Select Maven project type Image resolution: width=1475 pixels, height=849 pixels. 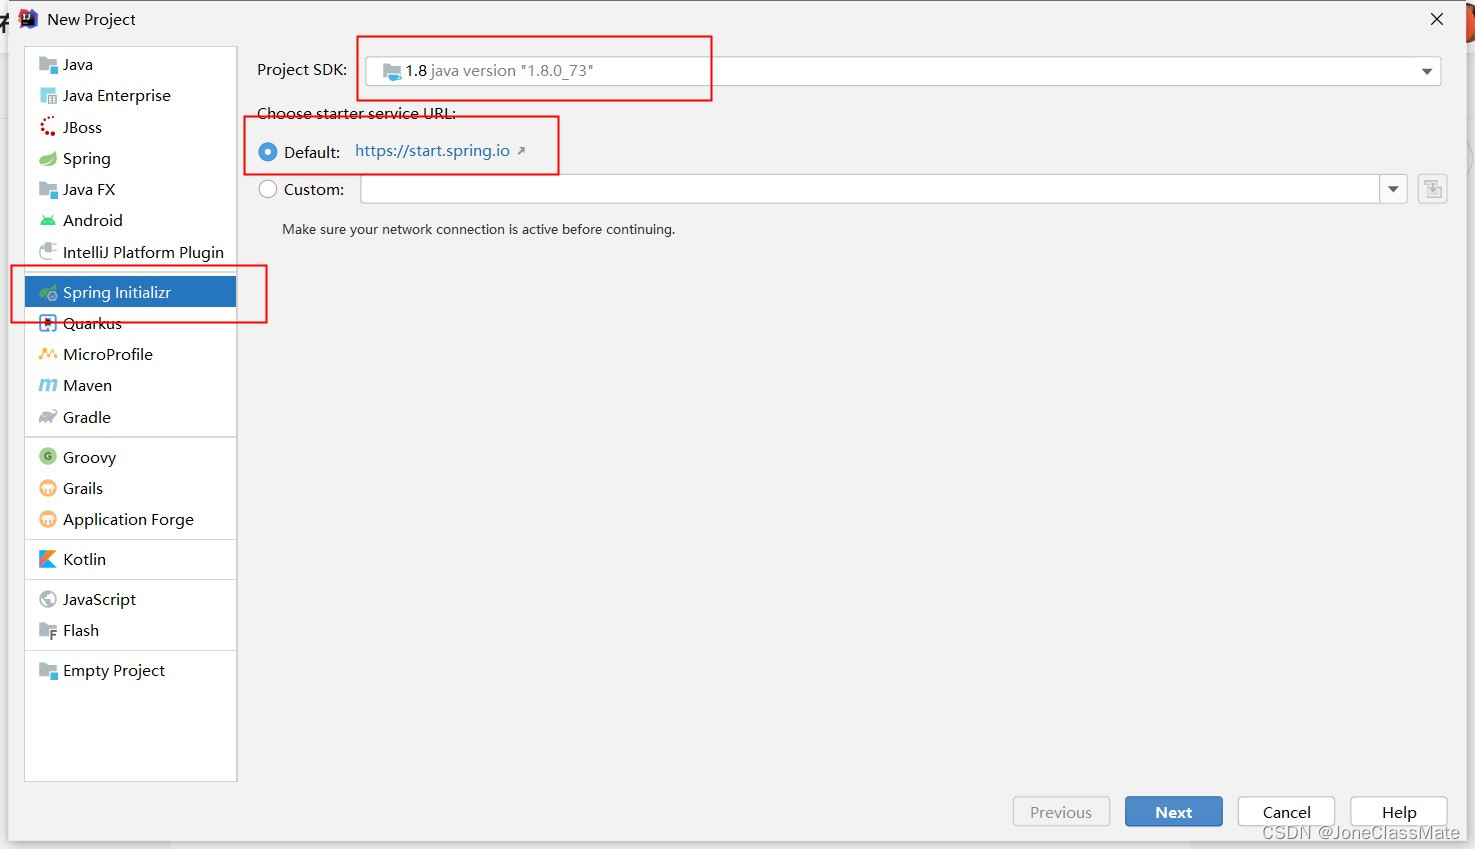[x=131, y=385]
